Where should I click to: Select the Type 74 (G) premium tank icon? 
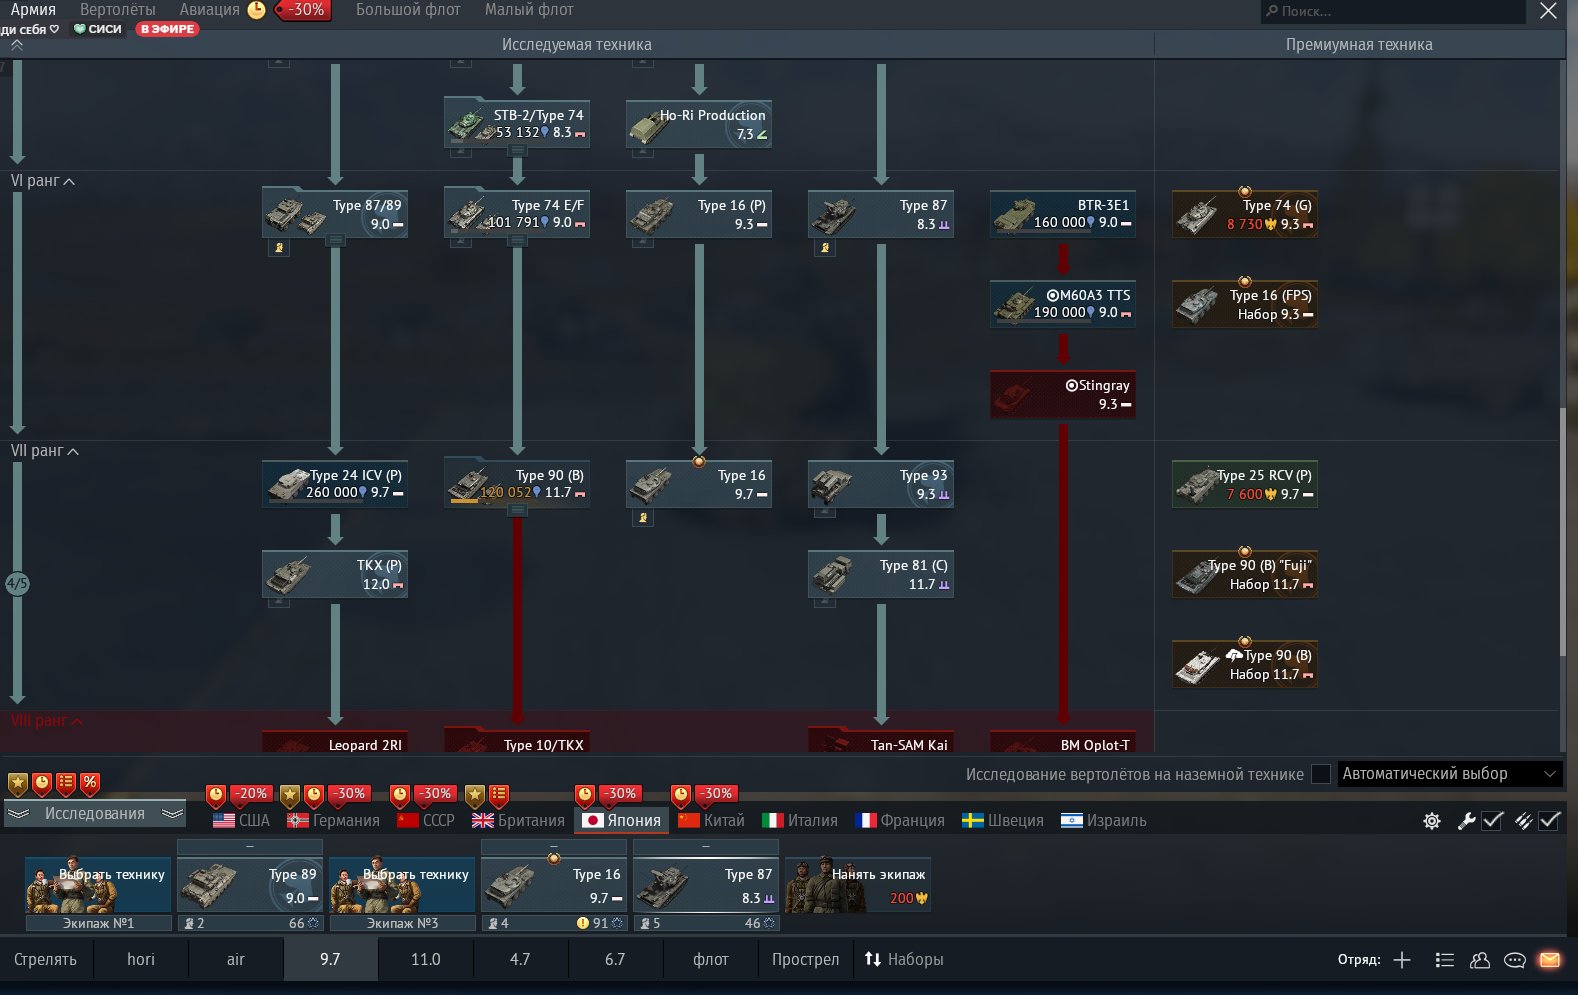tap(1196, 215)
